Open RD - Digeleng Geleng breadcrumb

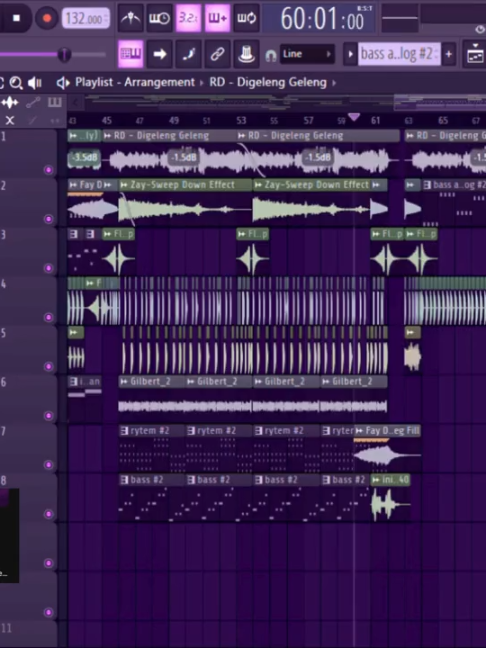coord(268,82)
